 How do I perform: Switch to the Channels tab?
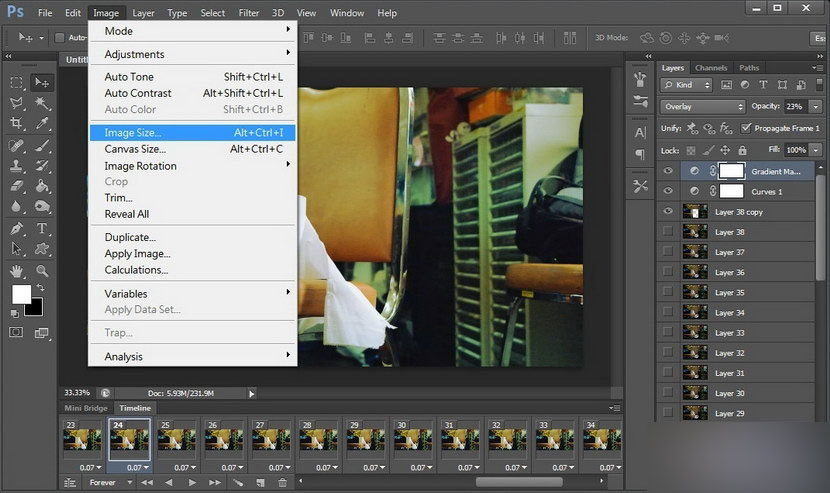pos(711,68)
